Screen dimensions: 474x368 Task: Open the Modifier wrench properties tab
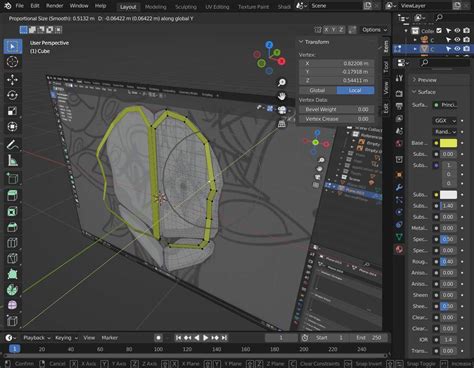coord(399,187)
